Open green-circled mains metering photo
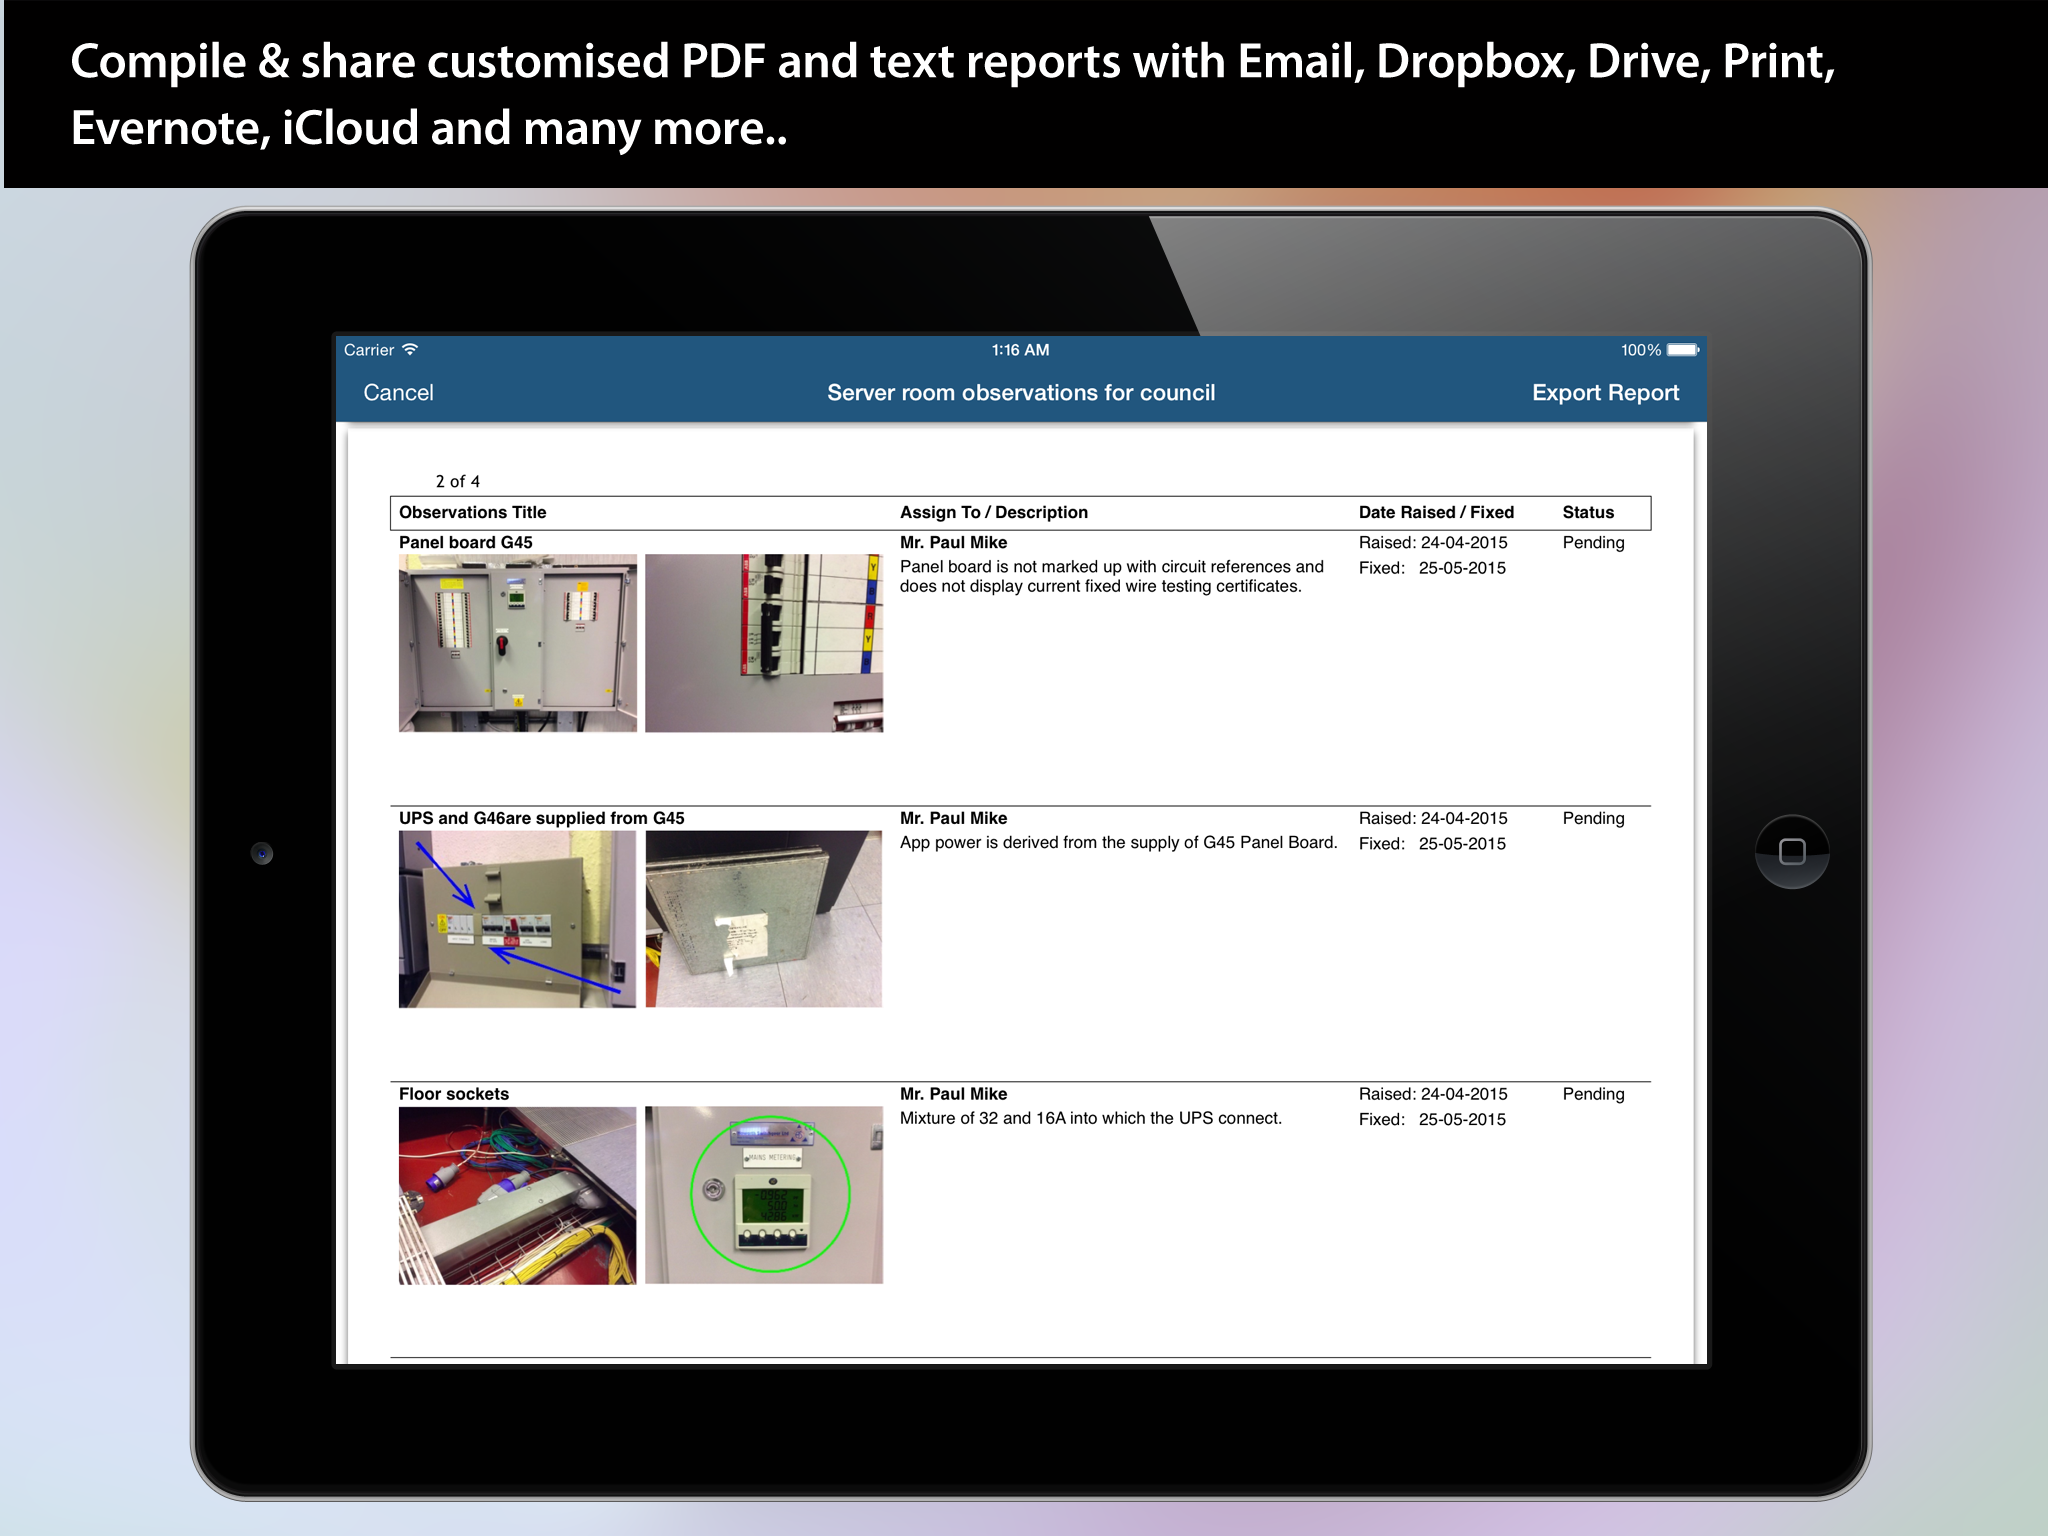The height and width of the screenshot is (1536, 2048). pyautogui.click(x=763, y=1195)
